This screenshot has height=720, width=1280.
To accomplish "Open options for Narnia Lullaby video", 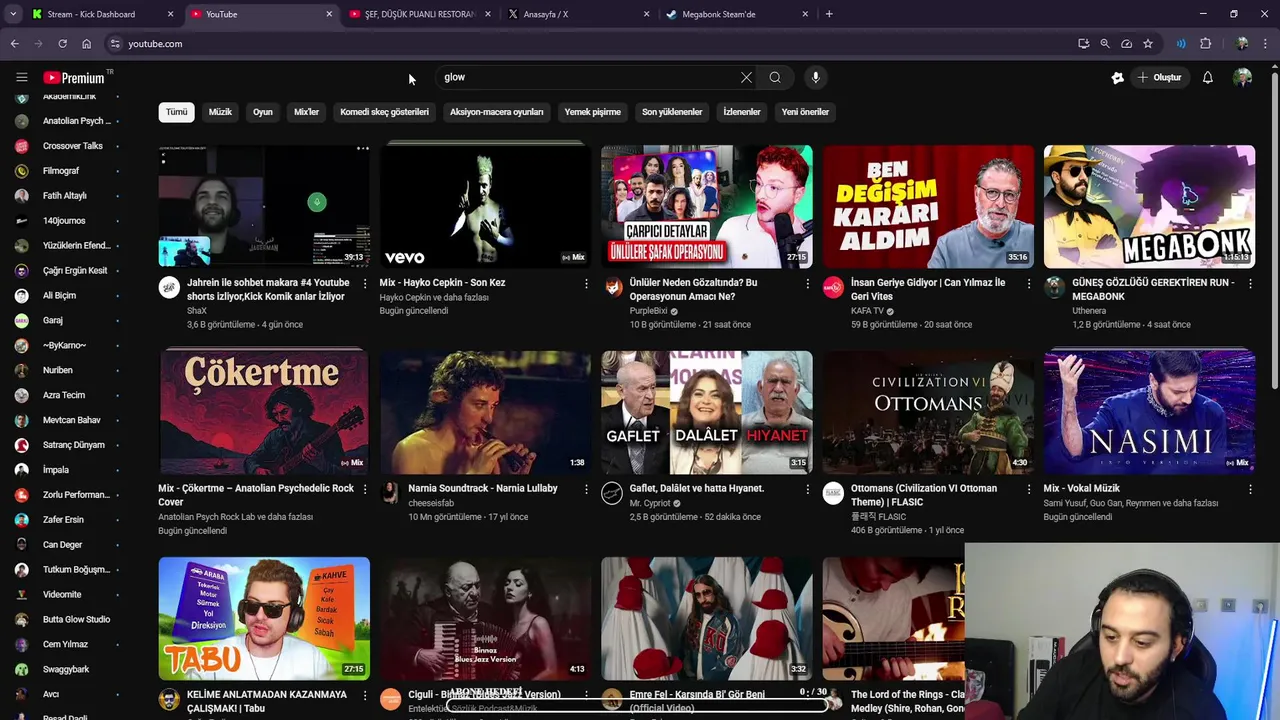I will point(586,490).
